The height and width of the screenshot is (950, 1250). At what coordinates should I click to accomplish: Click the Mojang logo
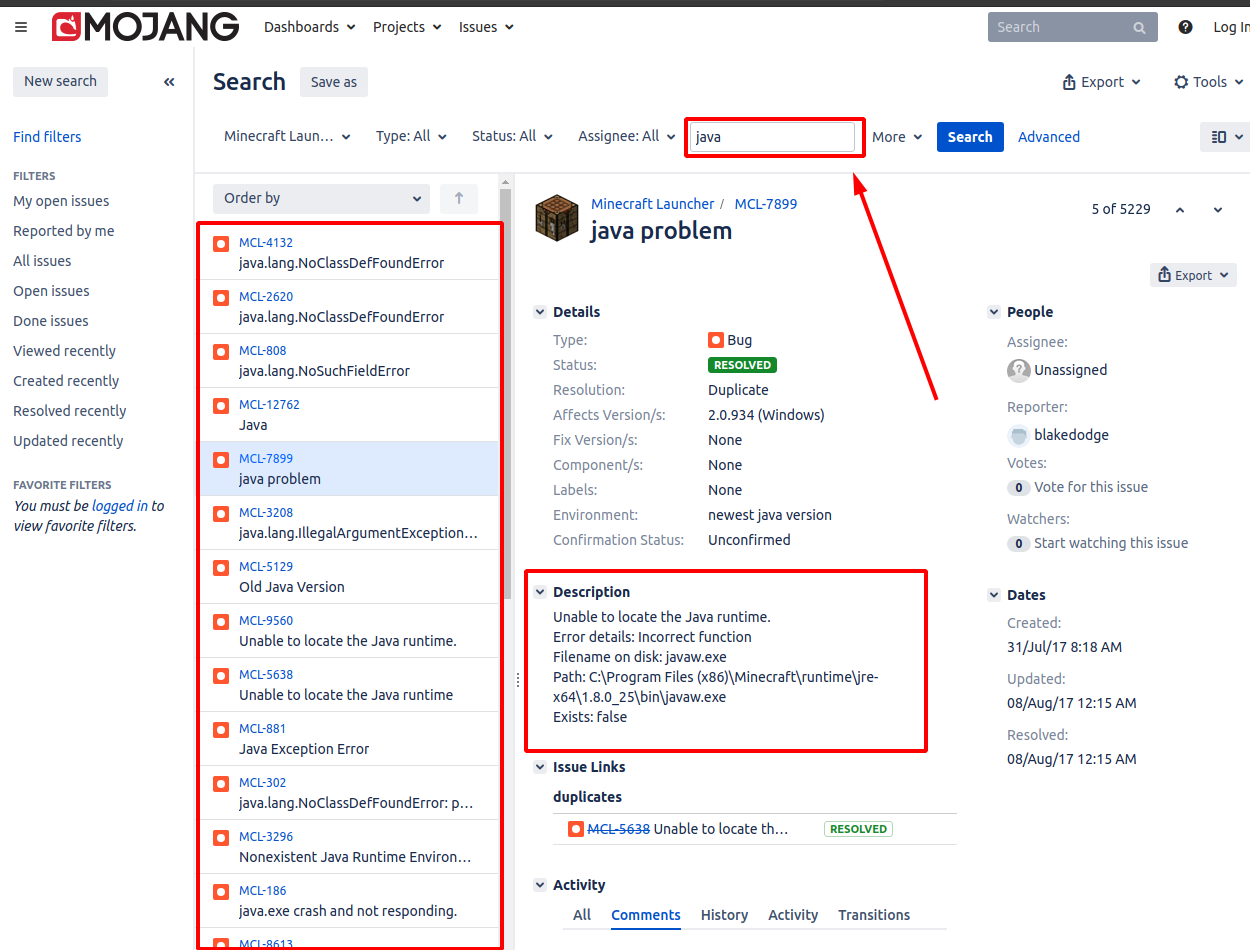point(145,27)
